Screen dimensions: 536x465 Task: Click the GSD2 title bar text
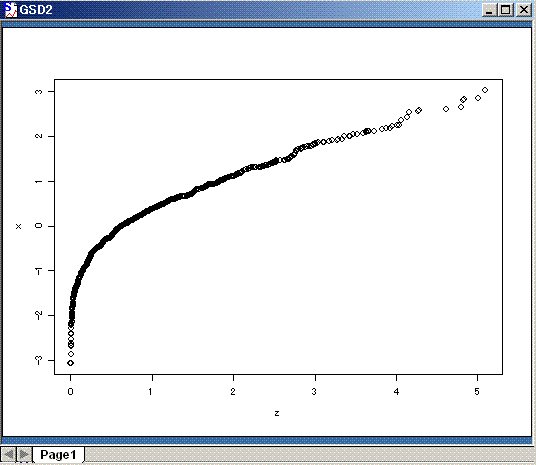36,10
